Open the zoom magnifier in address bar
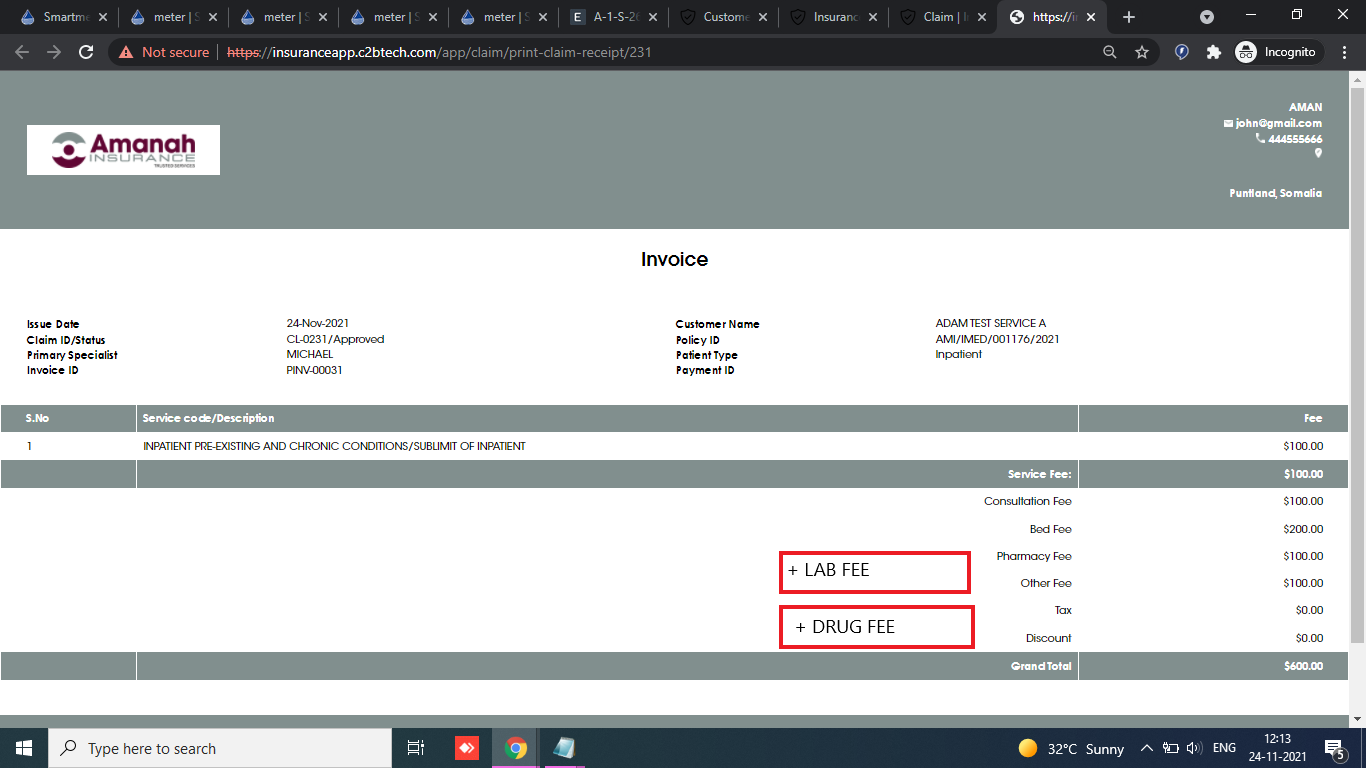The height and width of the screenshot is (768, 1366). click(x=1110, y=52)
